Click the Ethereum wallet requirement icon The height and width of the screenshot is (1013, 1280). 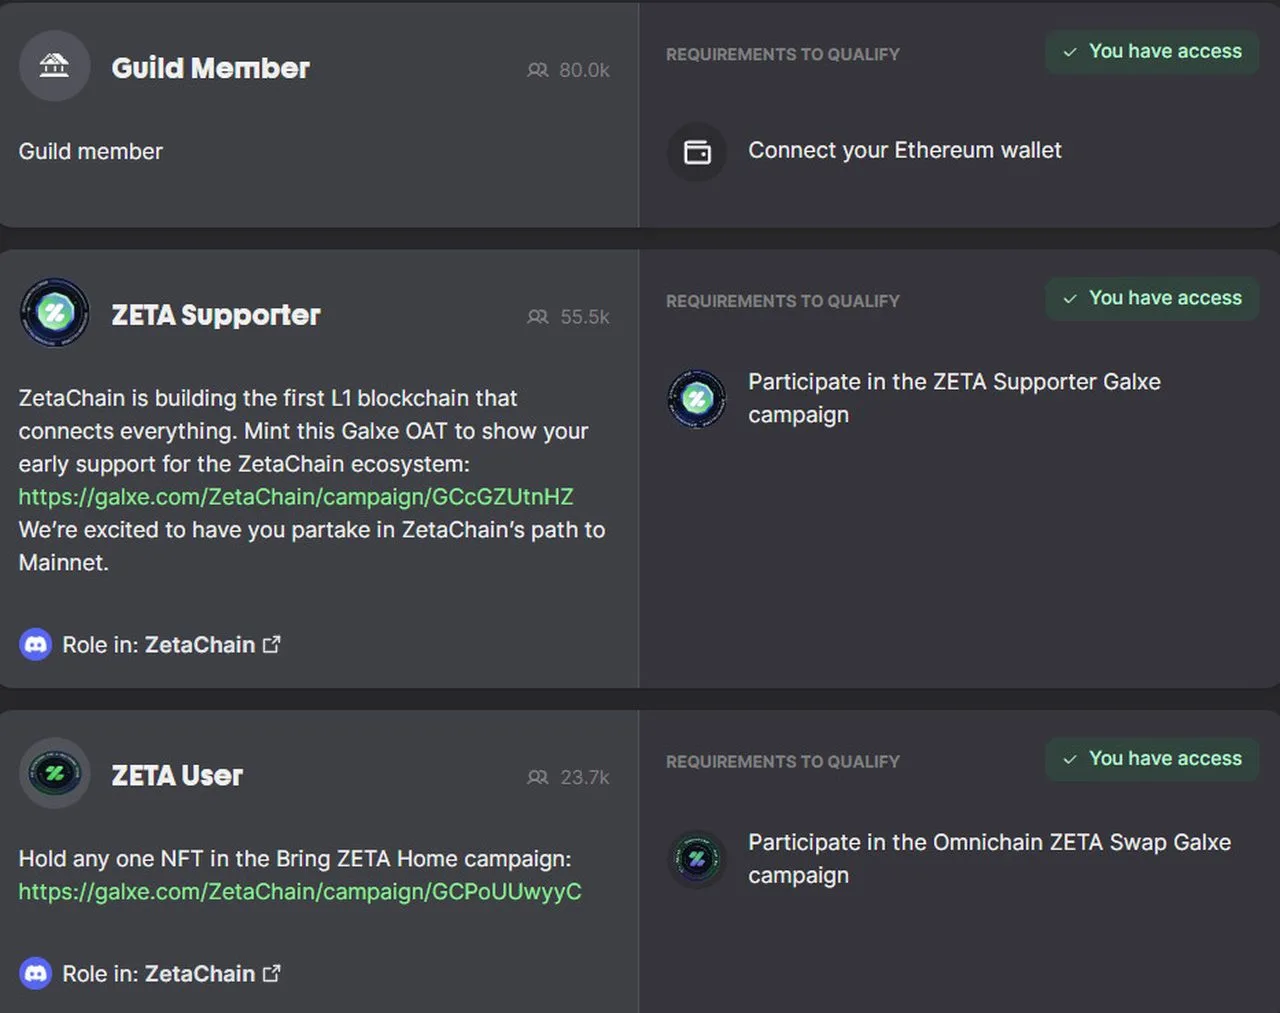pos(697,152)
